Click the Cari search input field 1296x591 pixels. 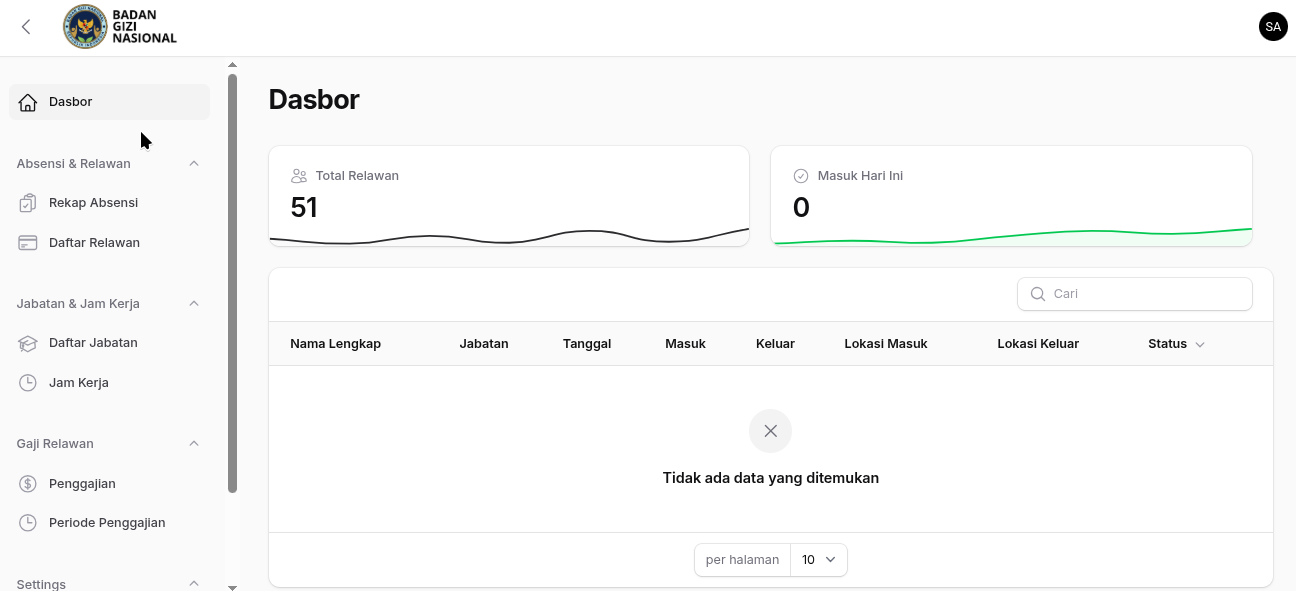tap(1135, 294)
